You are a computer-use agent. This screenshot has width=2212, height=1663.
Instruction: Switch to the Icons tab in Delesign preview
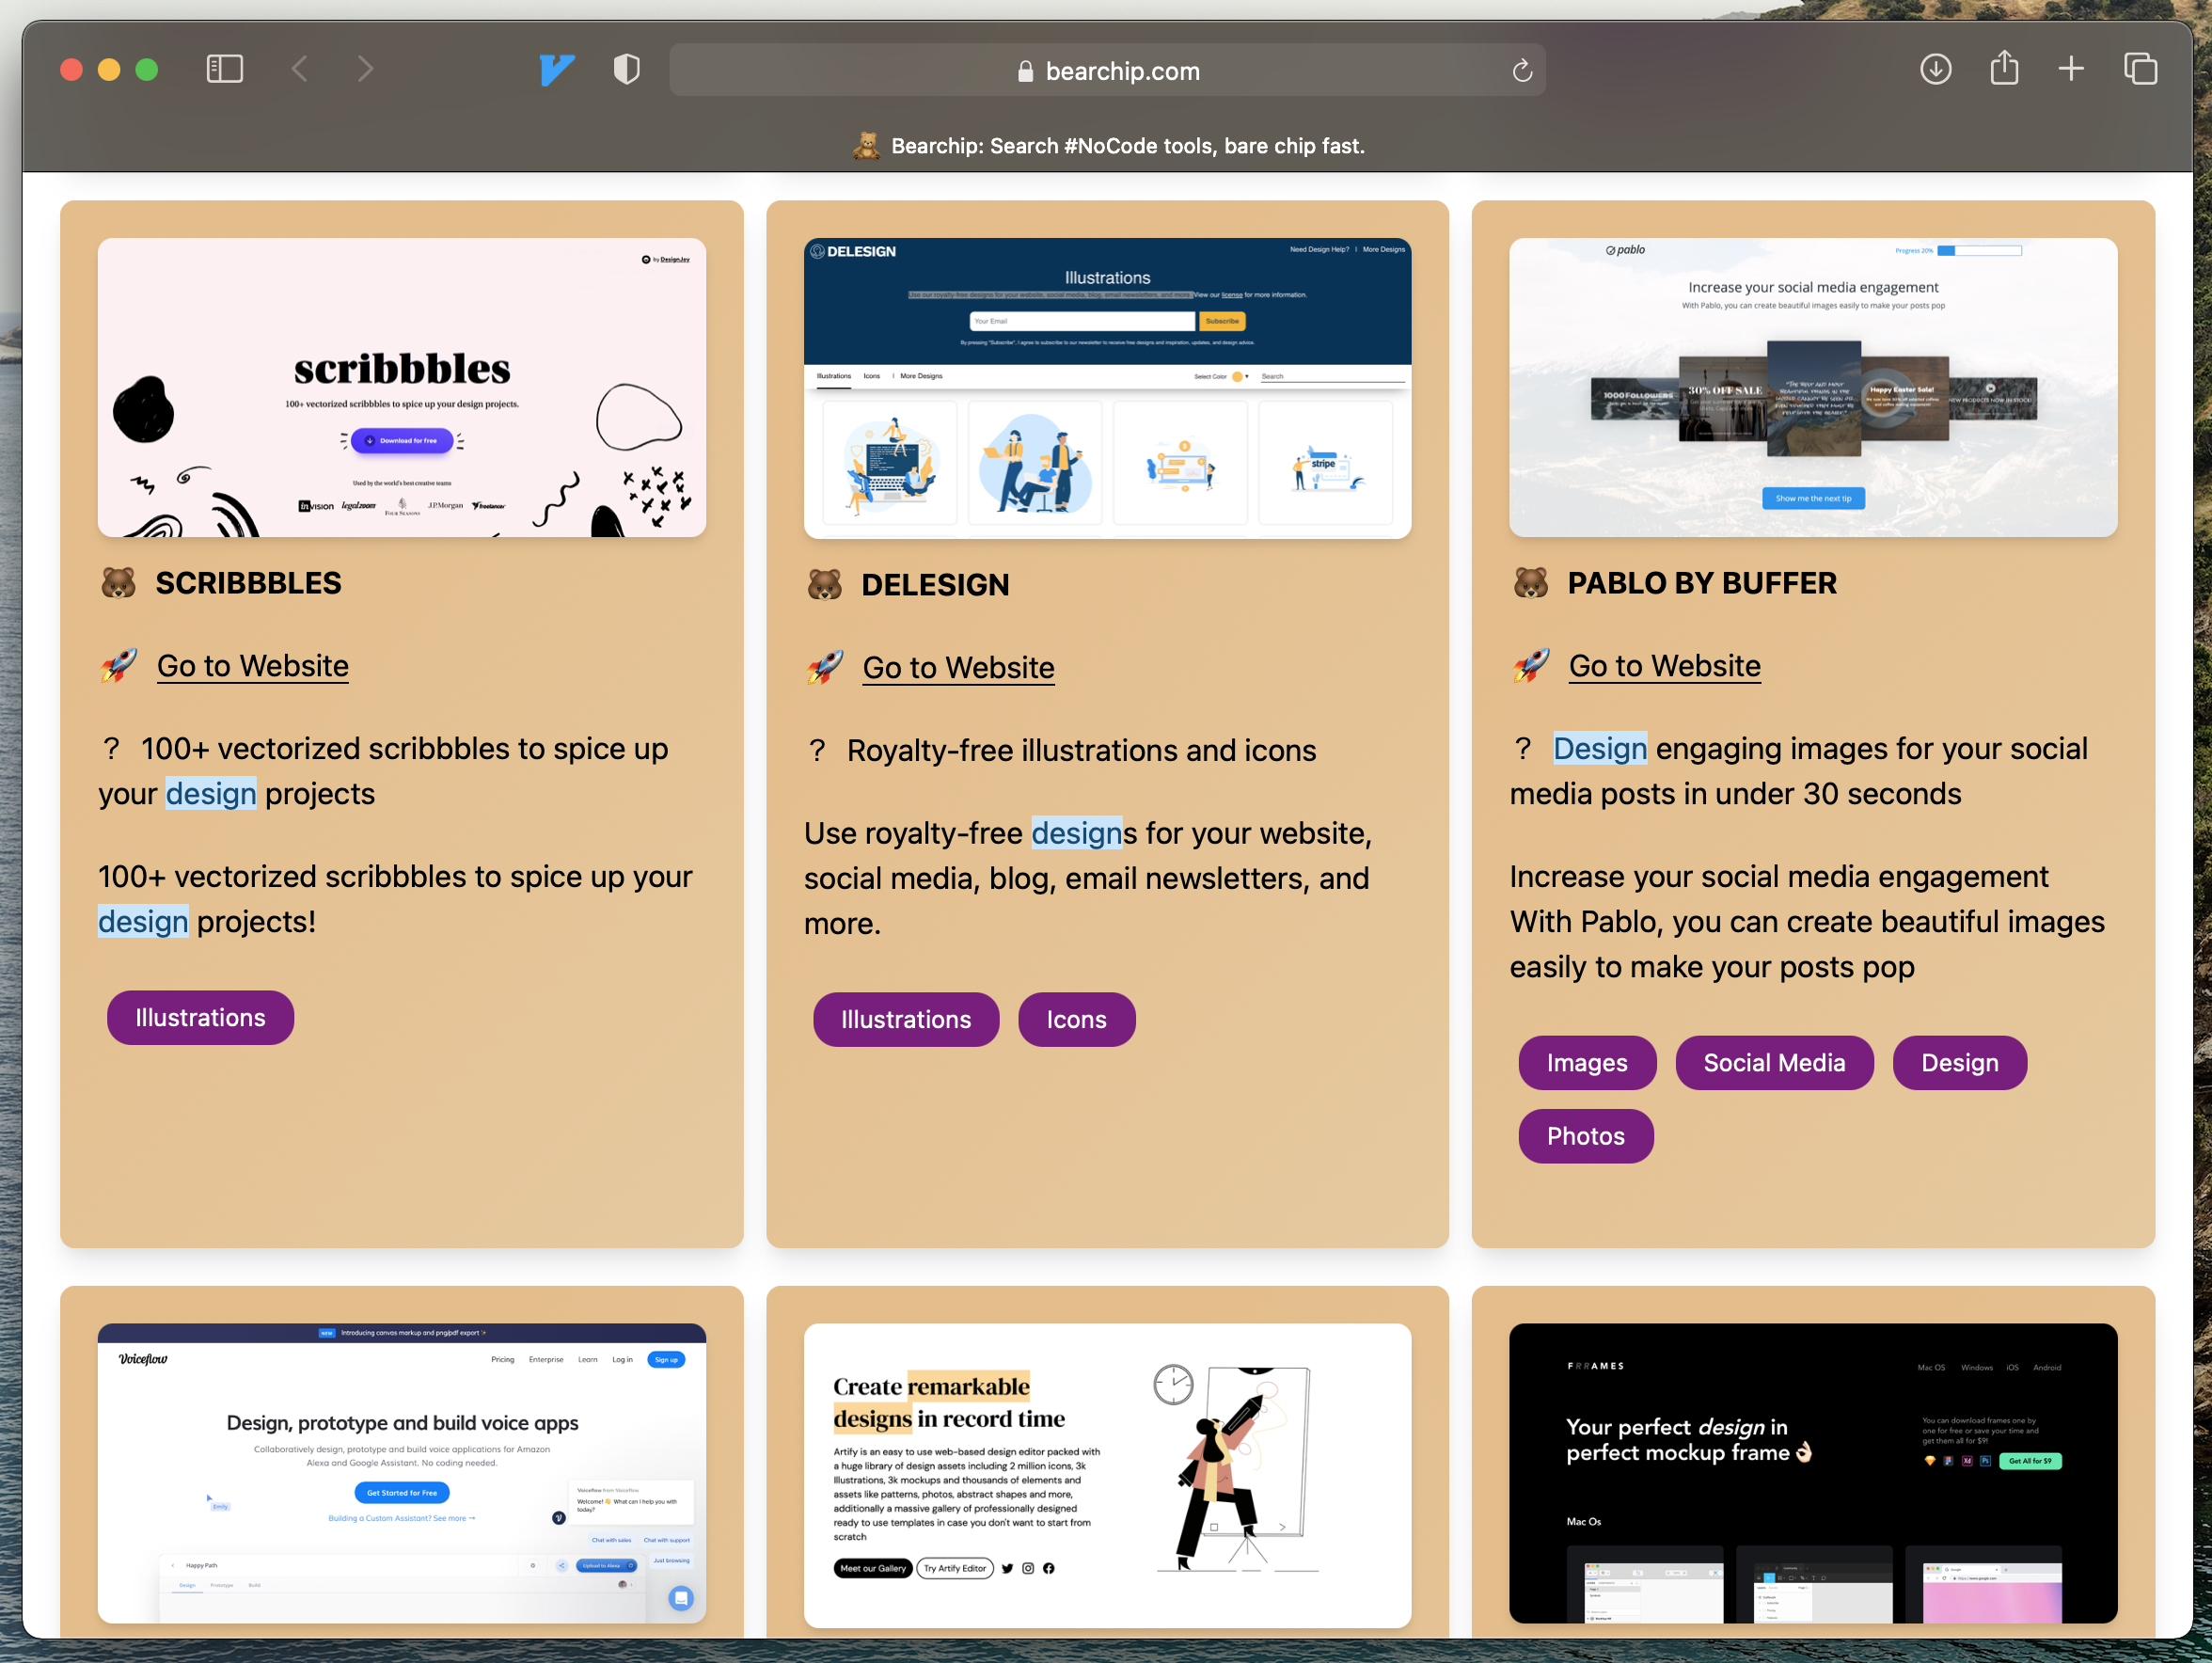point(872,376)
